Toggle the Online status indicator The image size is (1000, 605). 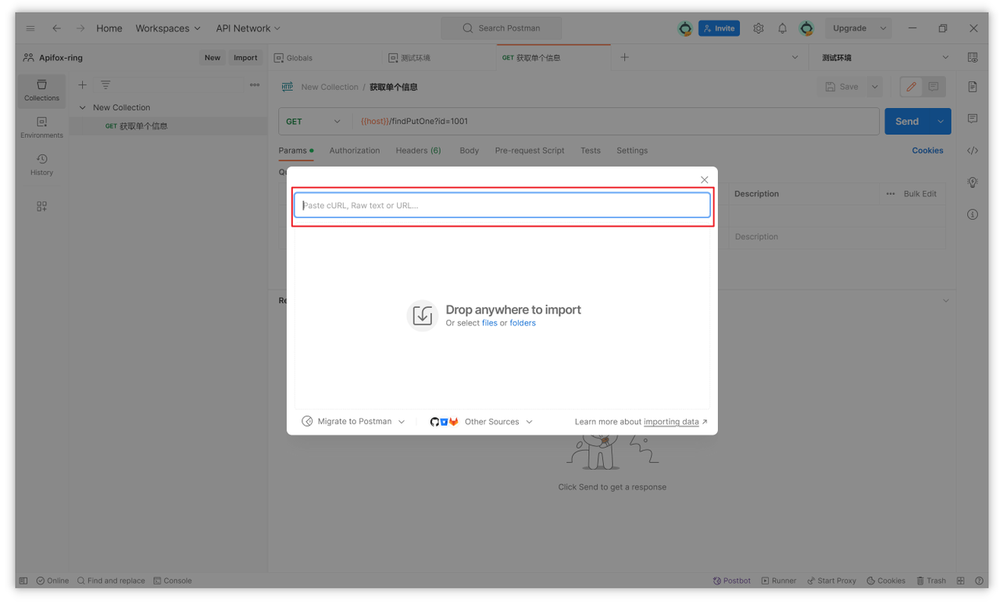pyautogui.click(x=52, y=580)
